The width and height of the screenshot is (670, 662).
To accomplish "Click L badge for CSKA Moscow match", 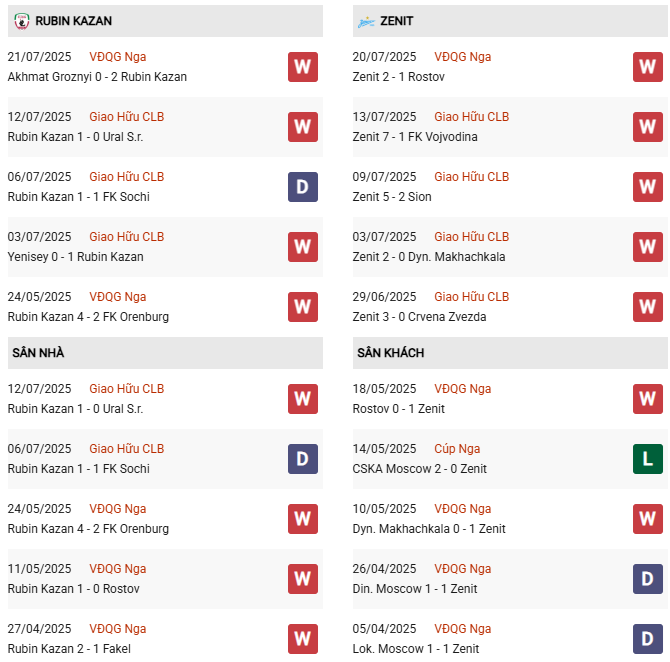I will (x=648, y=459).
